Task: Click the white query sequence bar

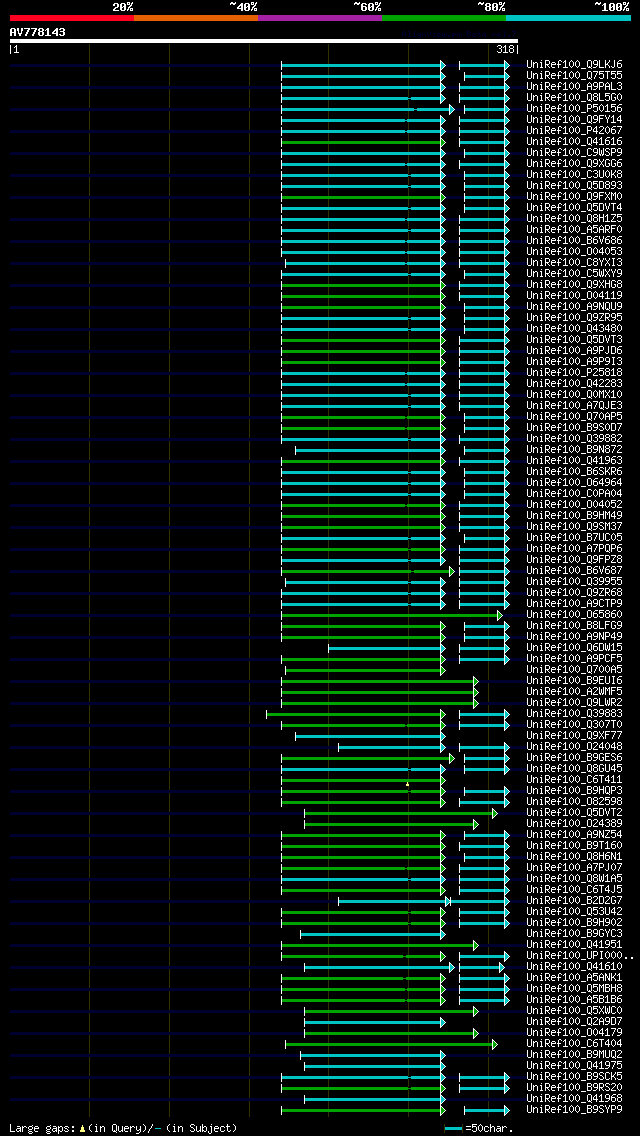Action: [264, 41]
